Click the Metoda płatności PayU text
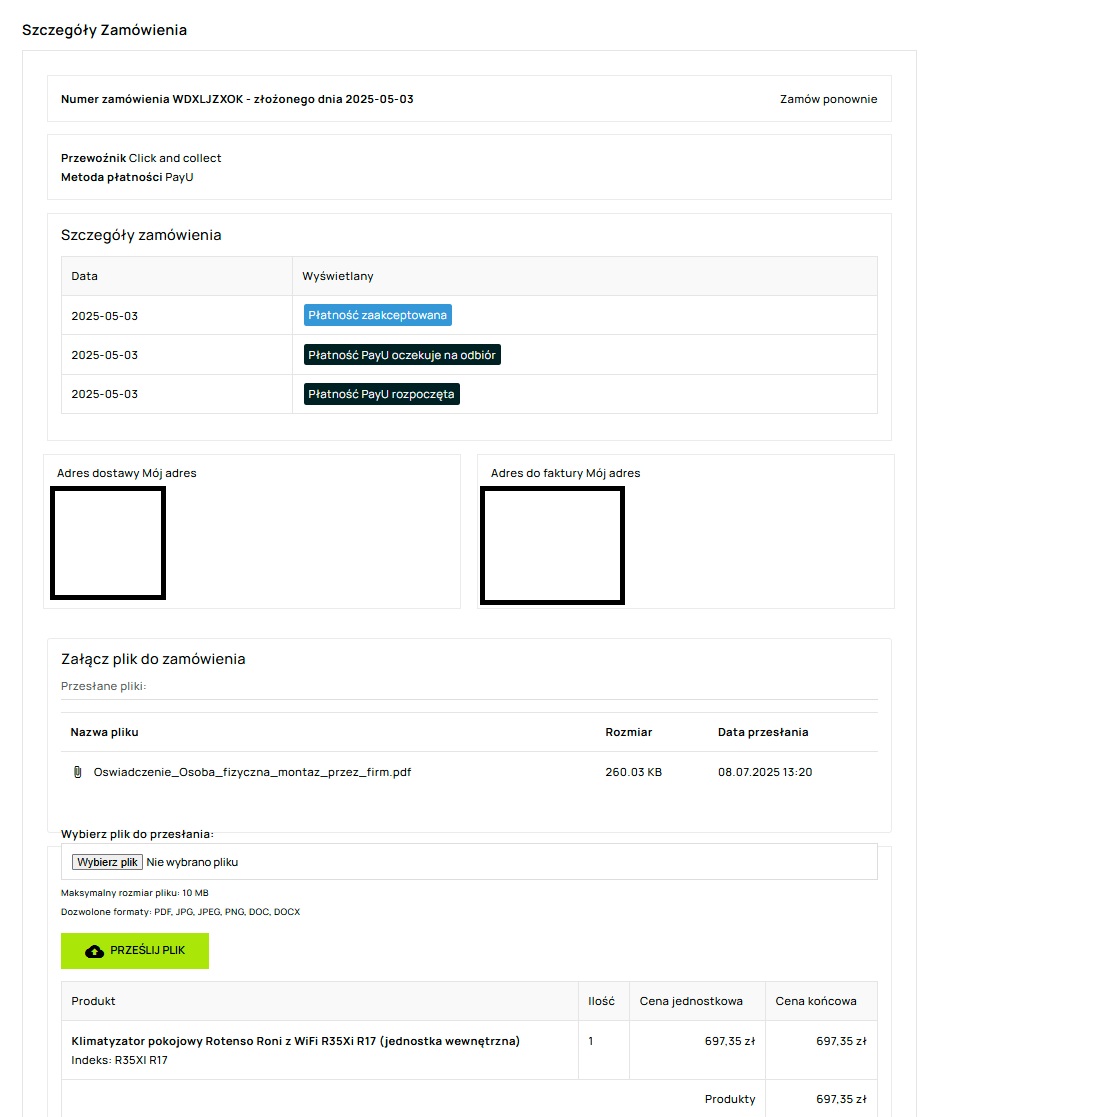Viewport: 1111px width, 1117px height. pos(127,177)
